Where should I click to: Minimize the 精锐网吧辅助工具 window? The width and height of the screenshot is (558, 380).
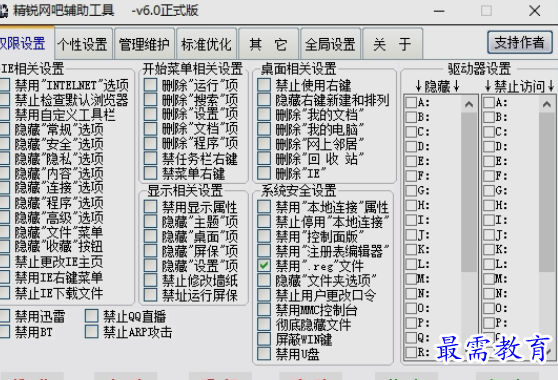click(439, 11)
